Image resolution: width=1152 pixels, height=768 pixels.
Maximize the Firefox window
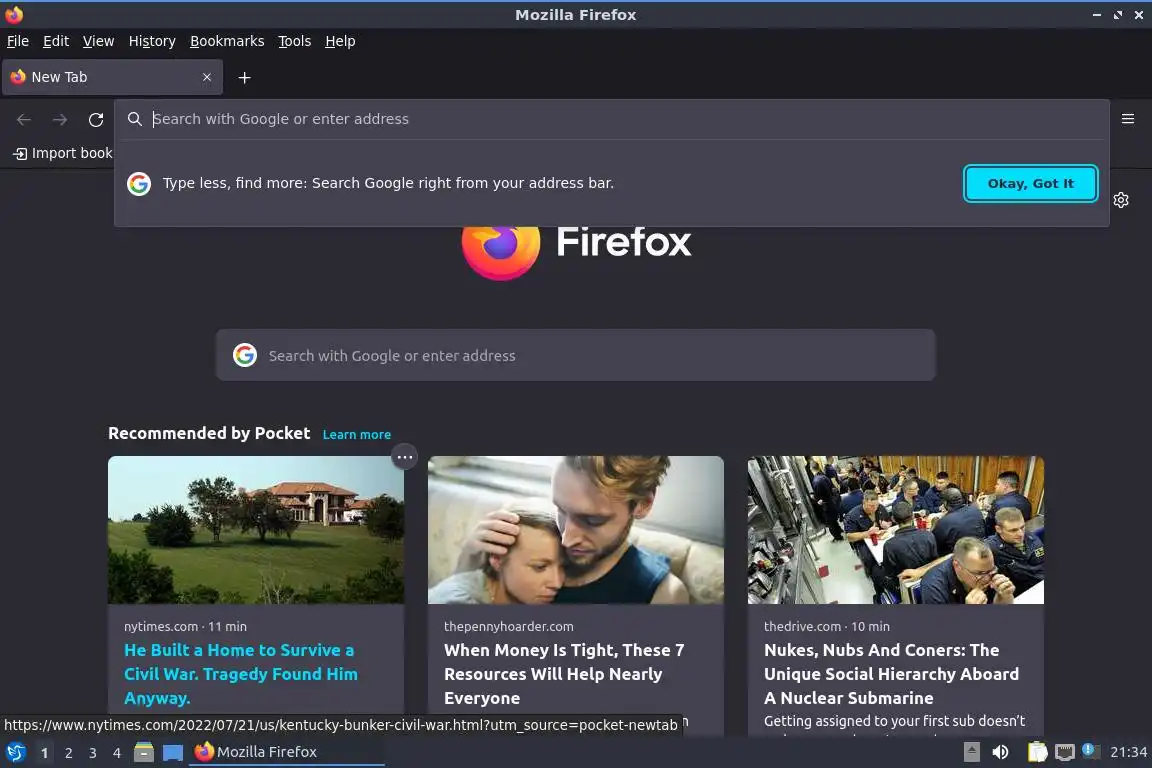point(1117,15)
